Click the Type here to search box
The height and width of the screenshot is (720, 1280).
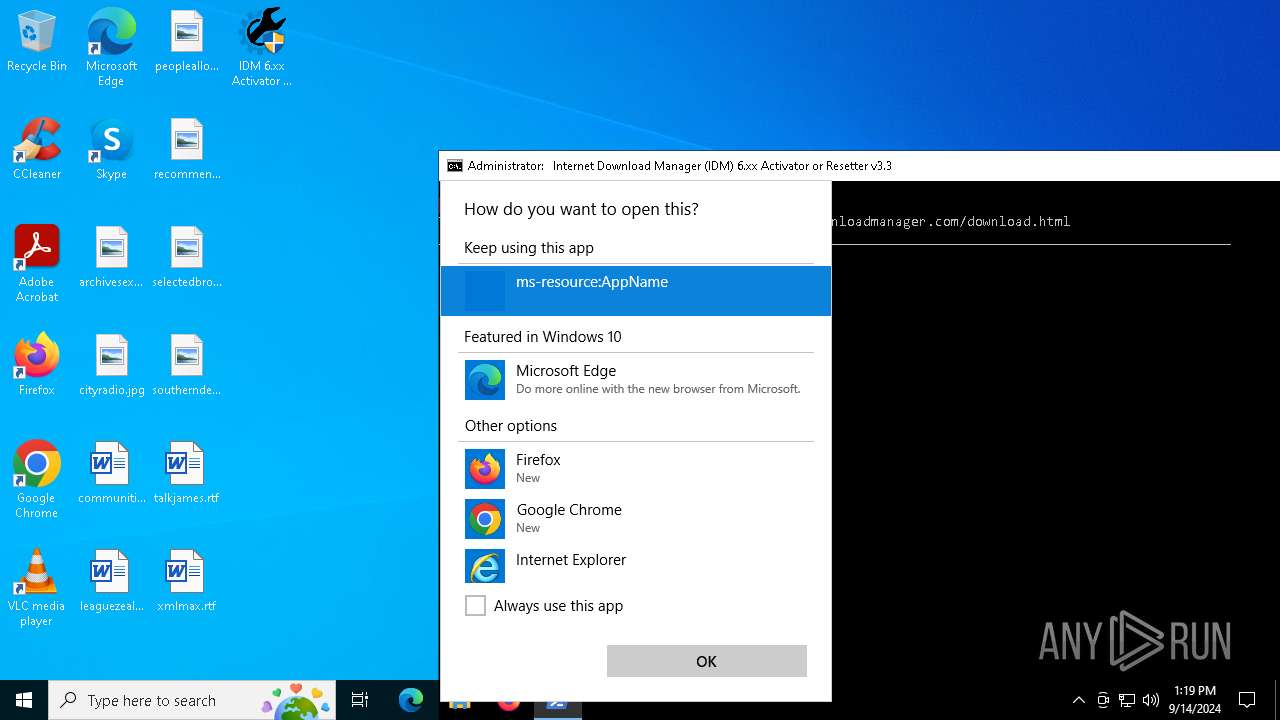[x=194, y=700]
